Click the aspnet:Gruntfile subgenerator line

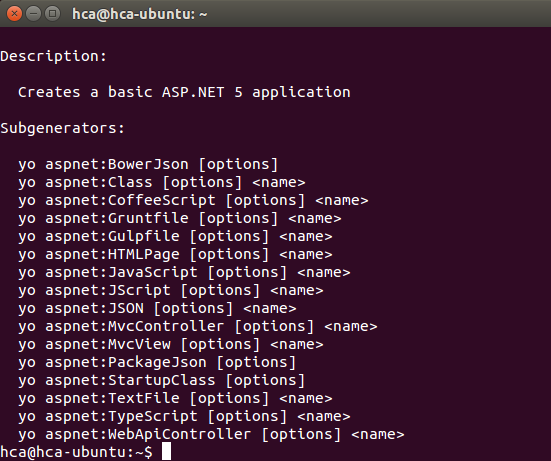(x=180, y=219)
